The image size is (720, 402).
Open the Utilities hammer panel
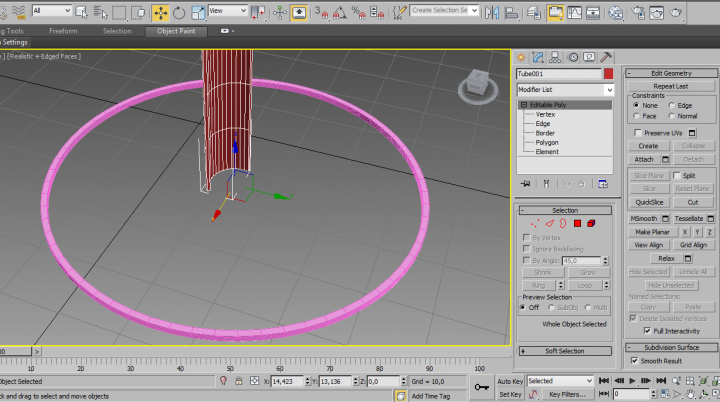click(x=606, y=57)
